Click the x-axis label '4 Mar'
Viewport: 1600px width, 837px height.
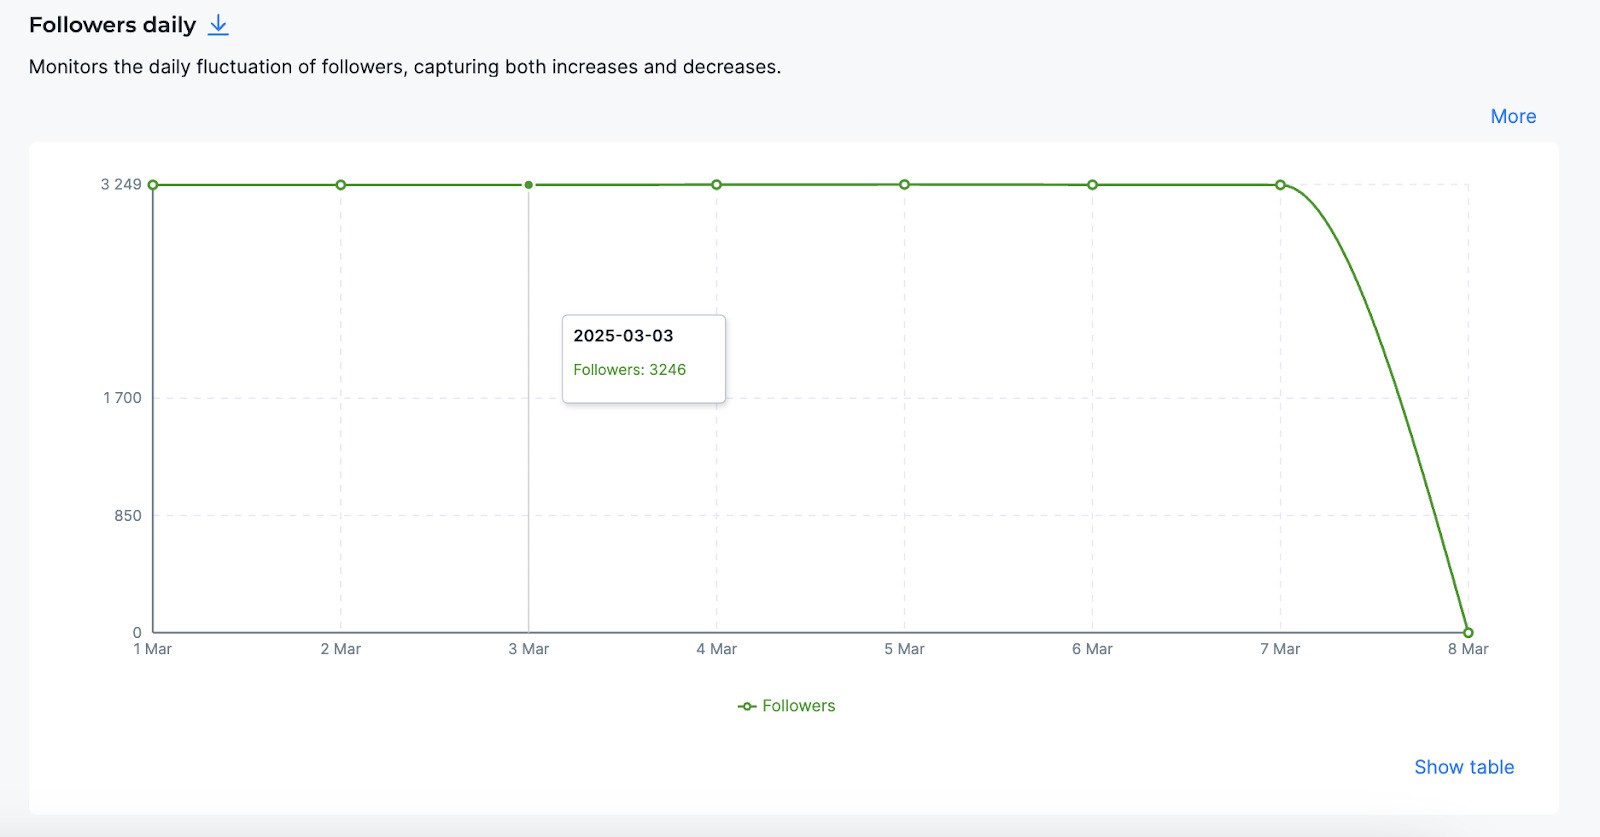click(x=717, y=649)
